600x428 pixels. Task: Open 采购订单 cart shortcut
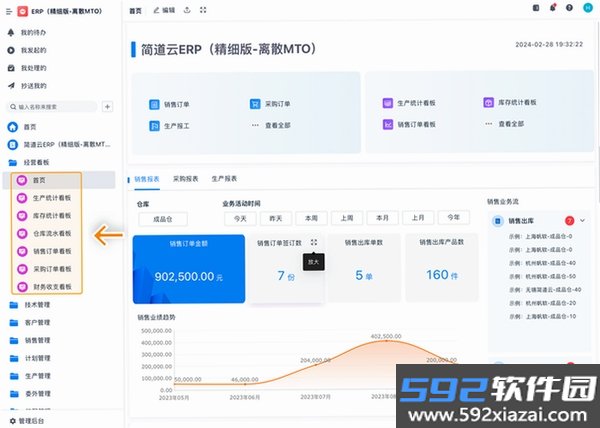tap(270, 104)
